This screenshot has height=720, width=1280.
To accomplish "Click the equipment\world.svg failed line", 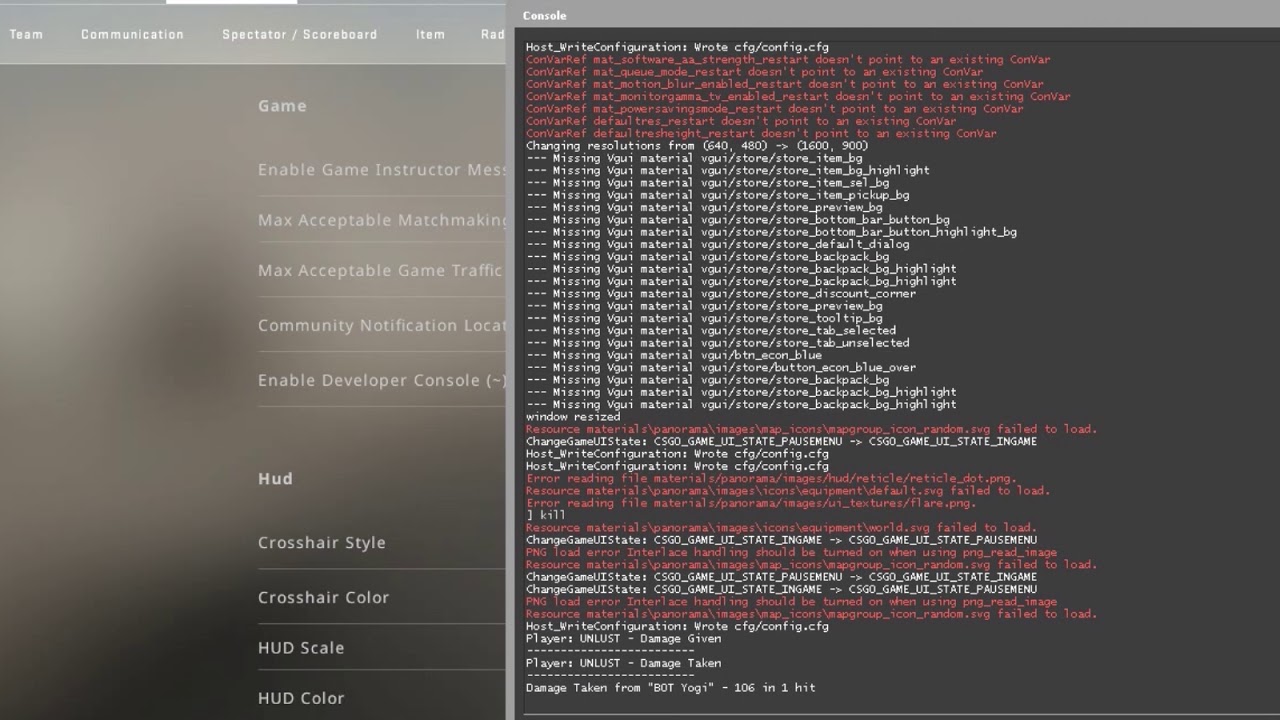I will coord(781,528).
